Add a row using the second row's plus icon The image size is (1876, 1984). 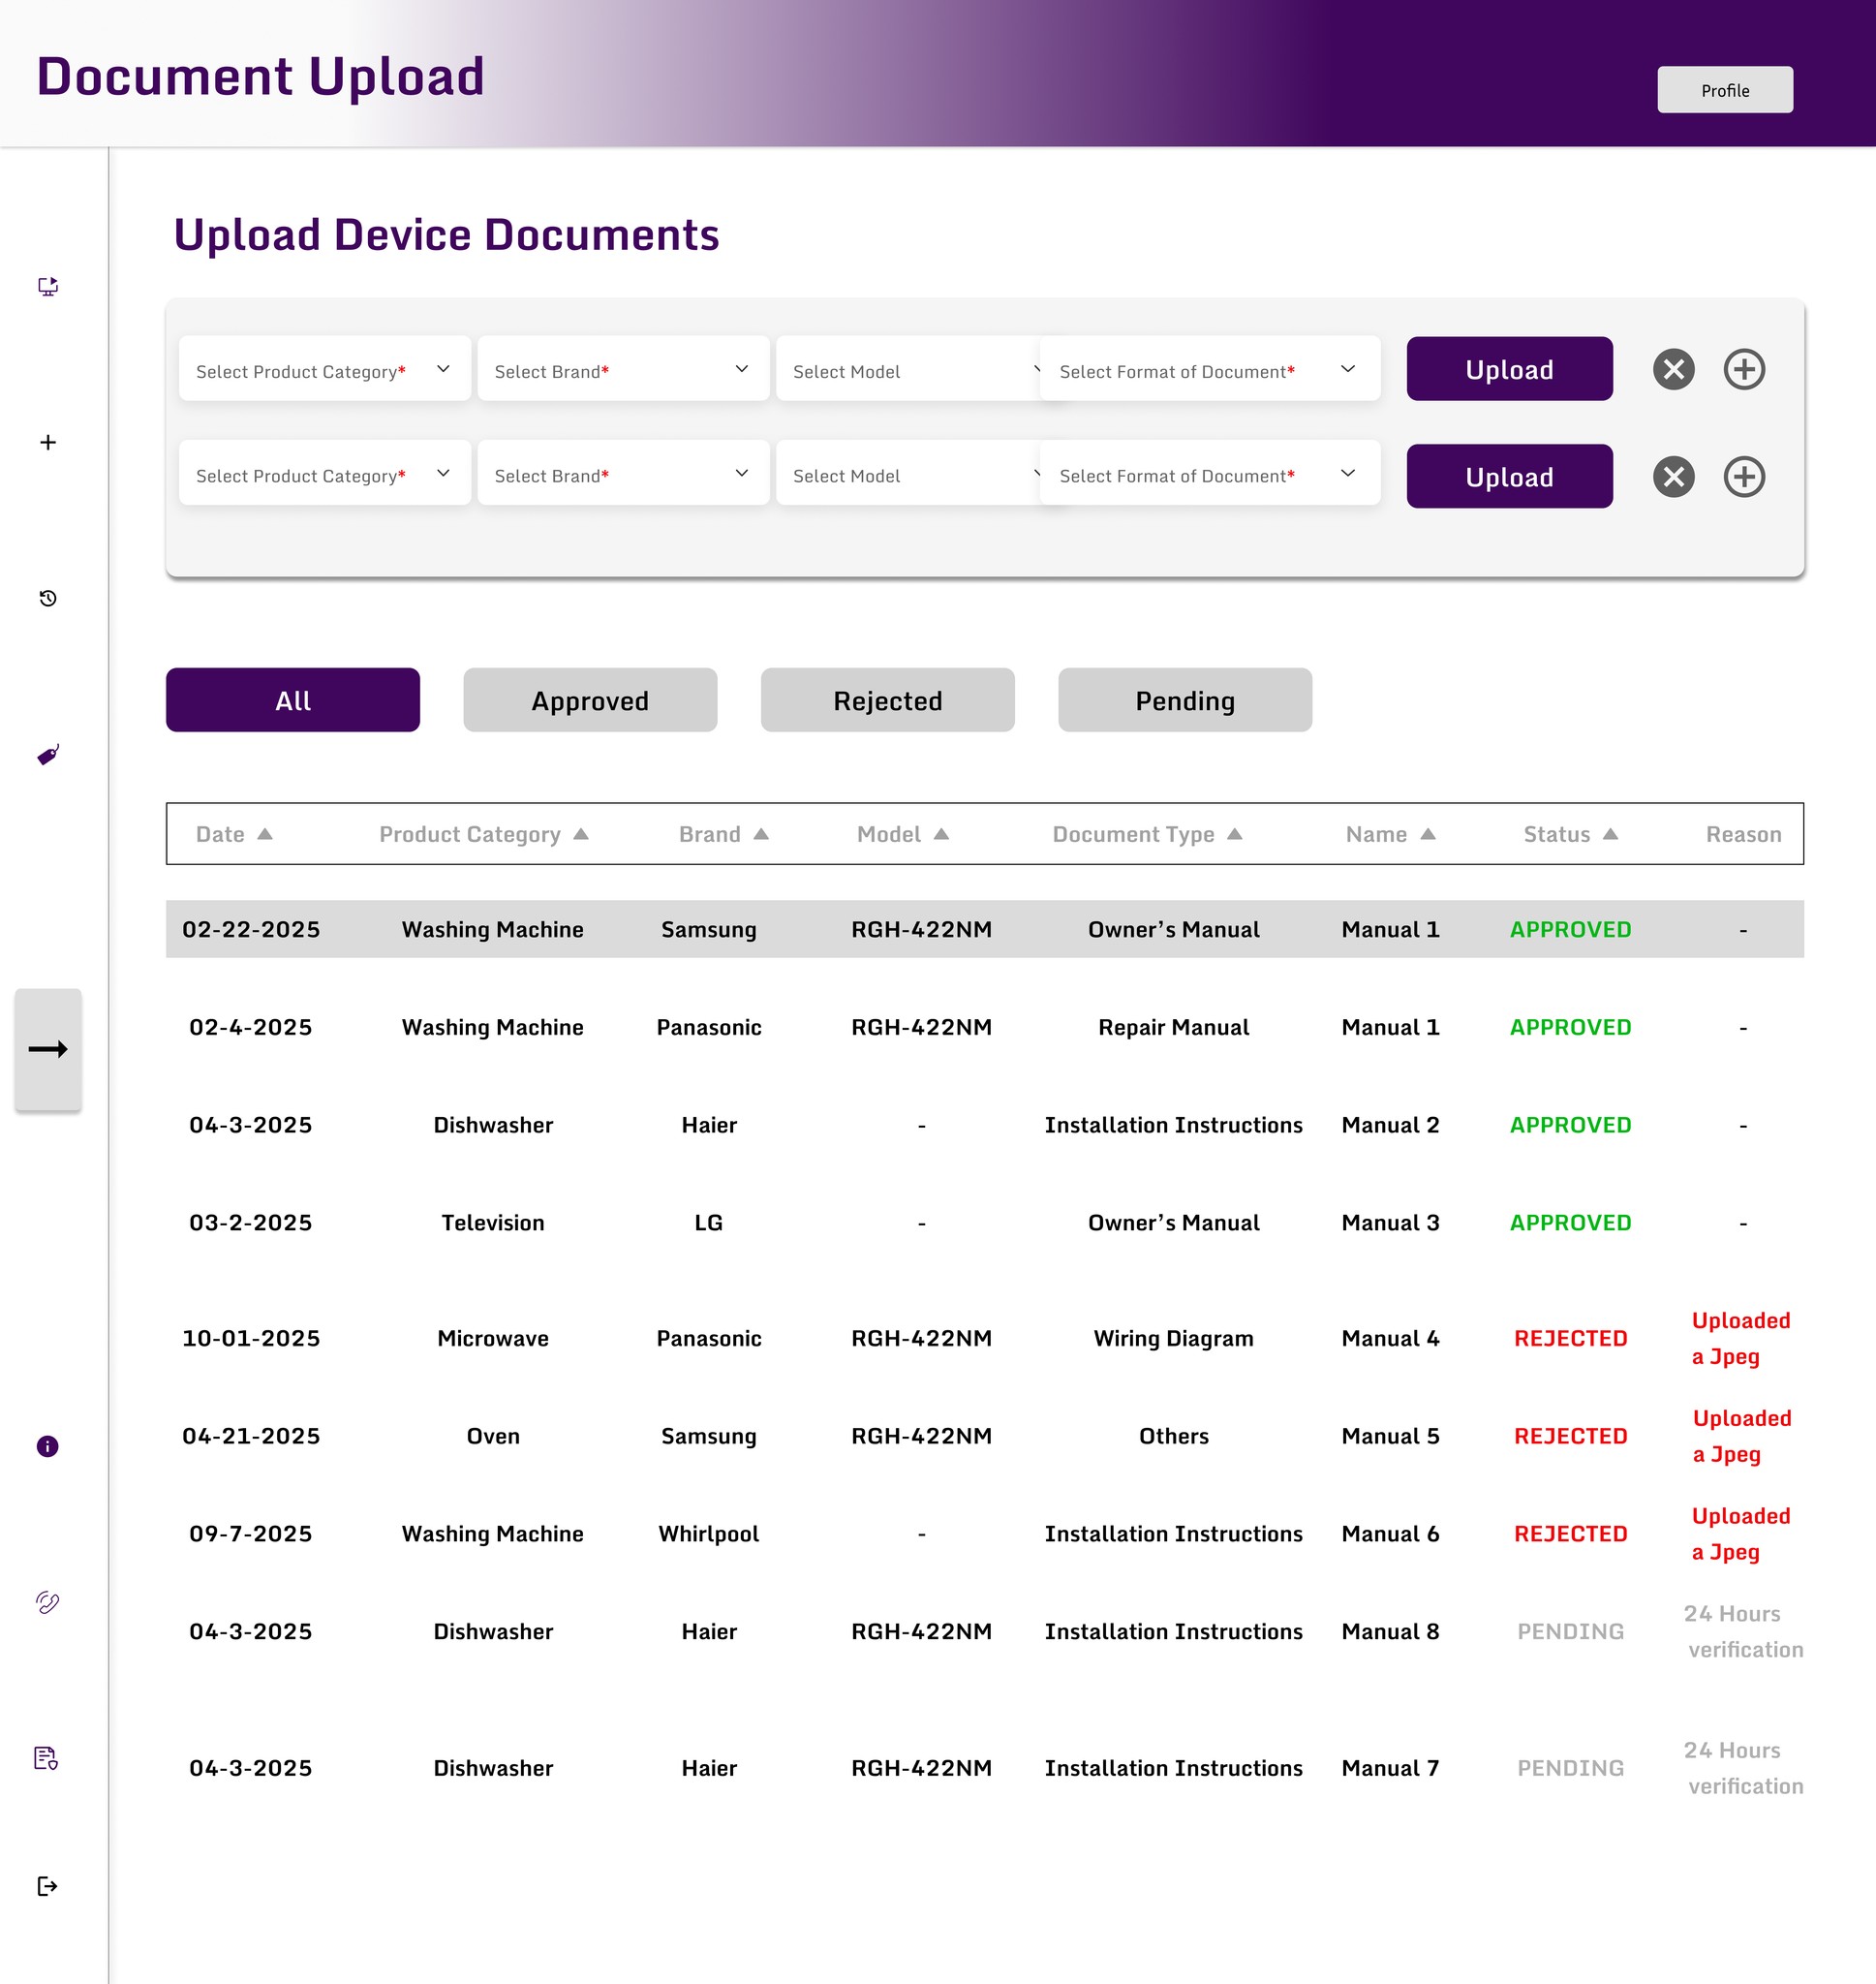pyautogui.click(x=1744, y=477)
